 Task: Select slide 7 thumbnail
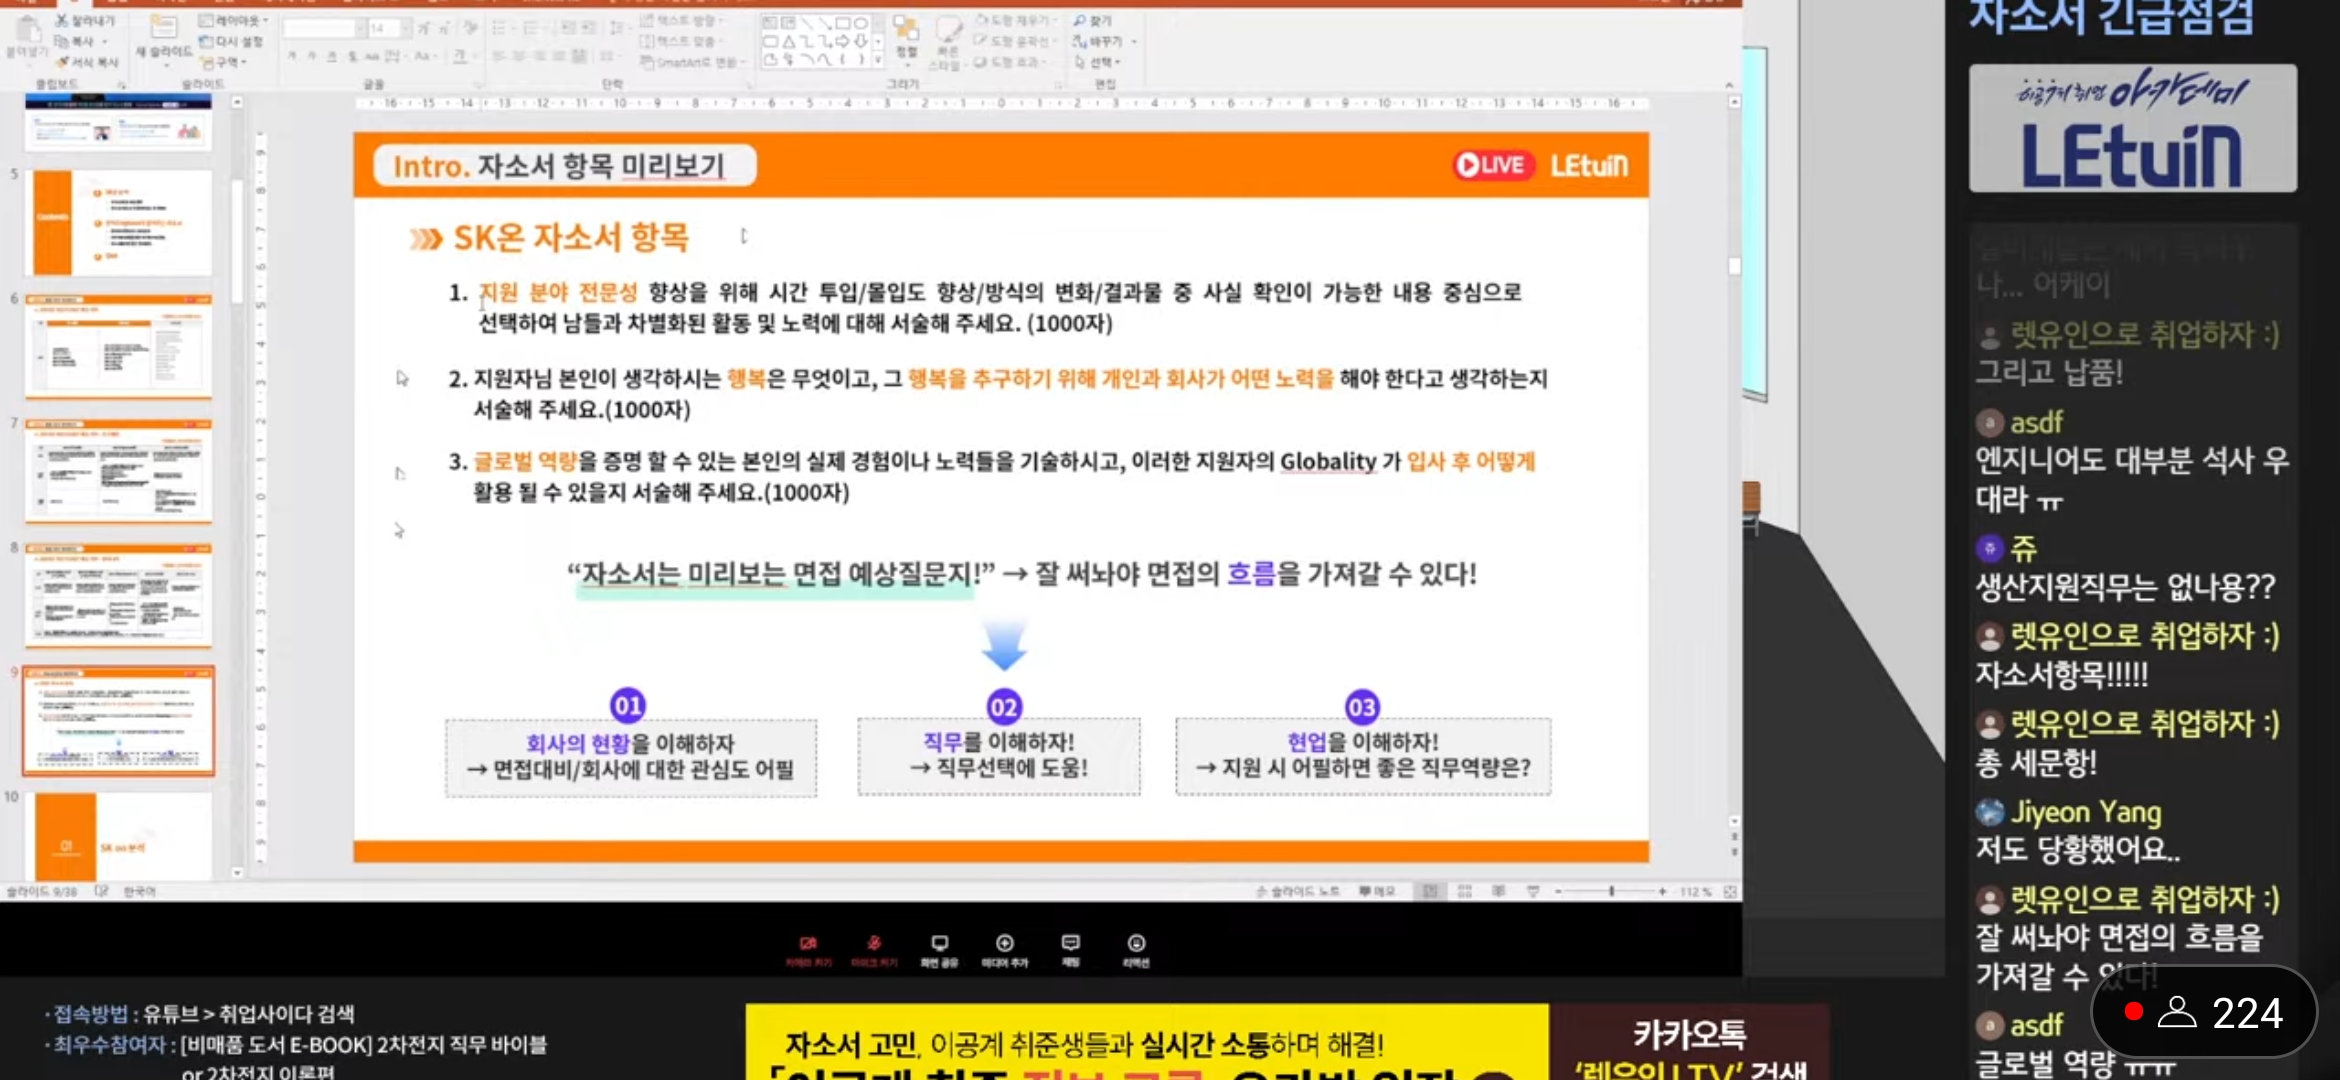tap(120, 470)
